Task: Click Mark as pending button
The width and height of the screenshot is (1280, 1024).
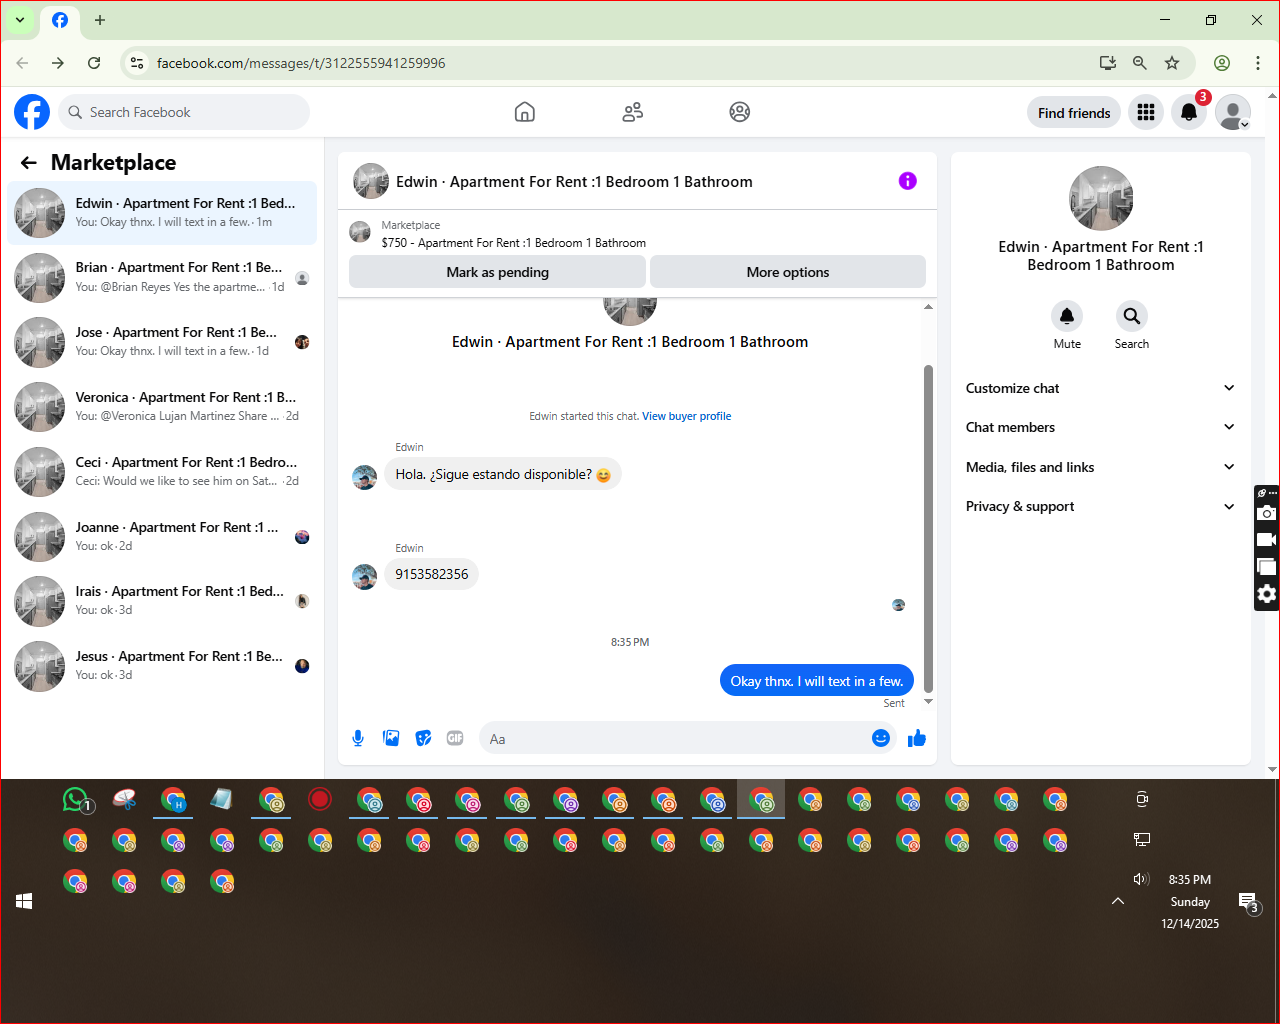Action: pyautogui.click(x=497, y=272)
